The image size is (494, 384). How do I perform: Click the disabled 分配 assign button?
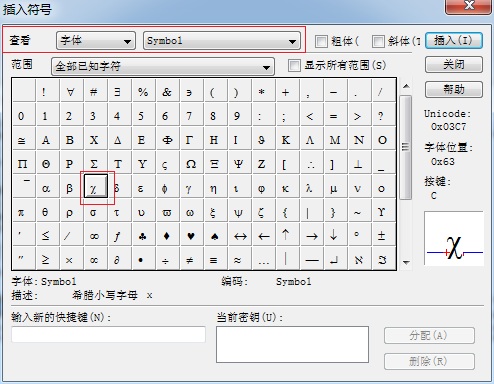pos(429,335)
